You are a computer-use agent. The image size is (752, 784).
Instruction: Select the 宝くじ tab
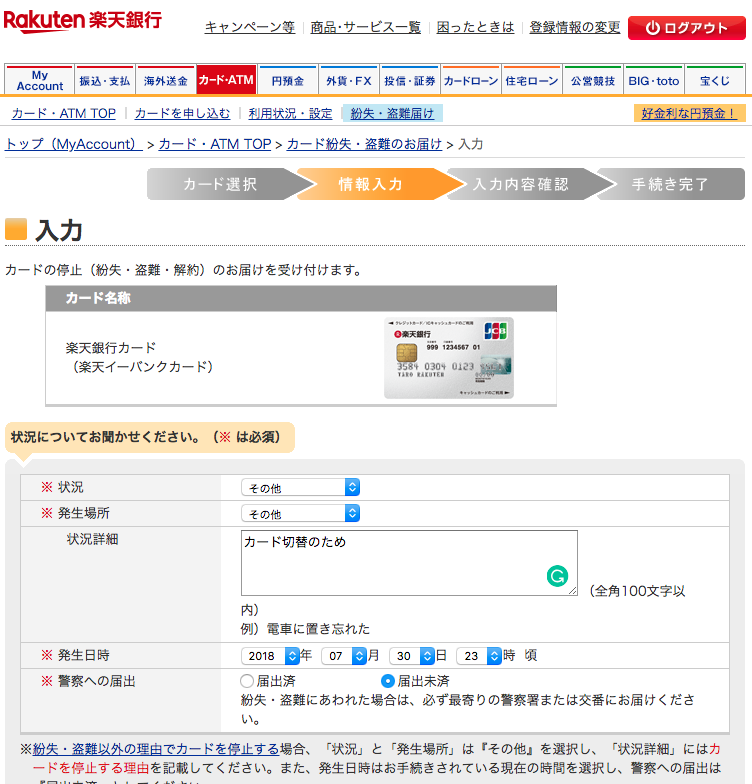(714, 80)
